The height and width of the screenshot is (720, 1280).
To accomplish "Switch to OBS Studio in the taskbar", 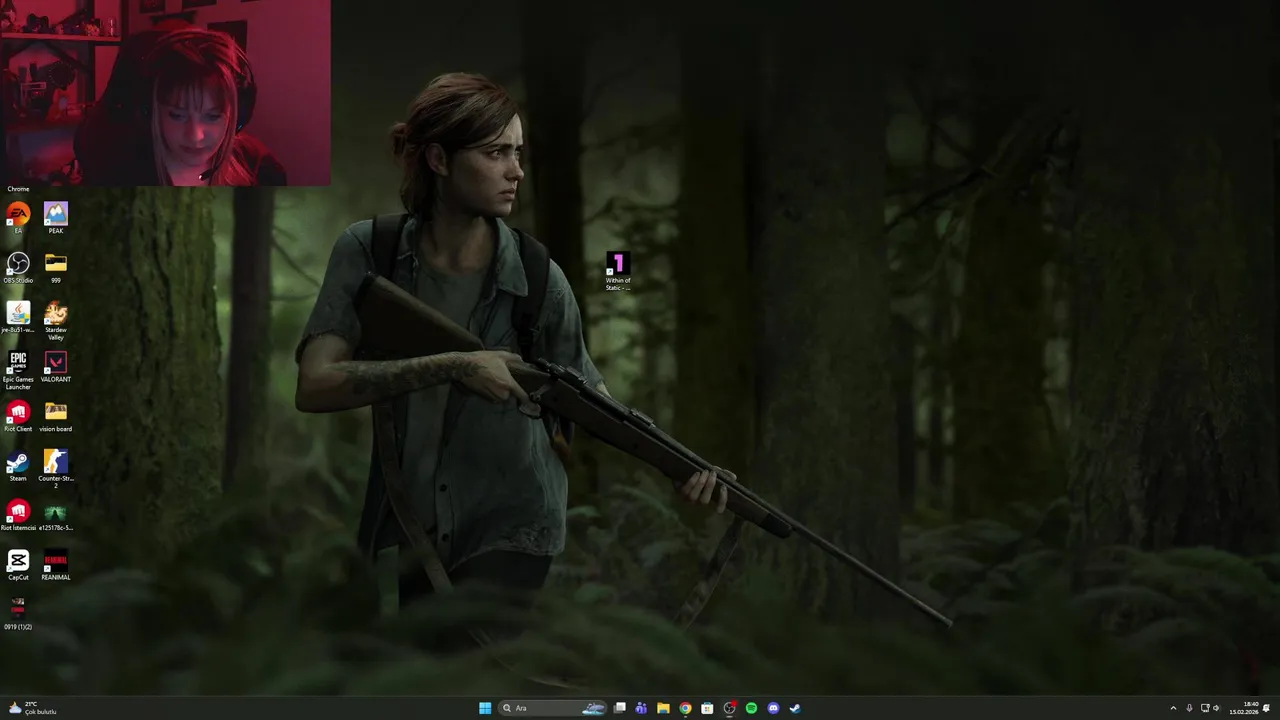I will pos(729,708).
